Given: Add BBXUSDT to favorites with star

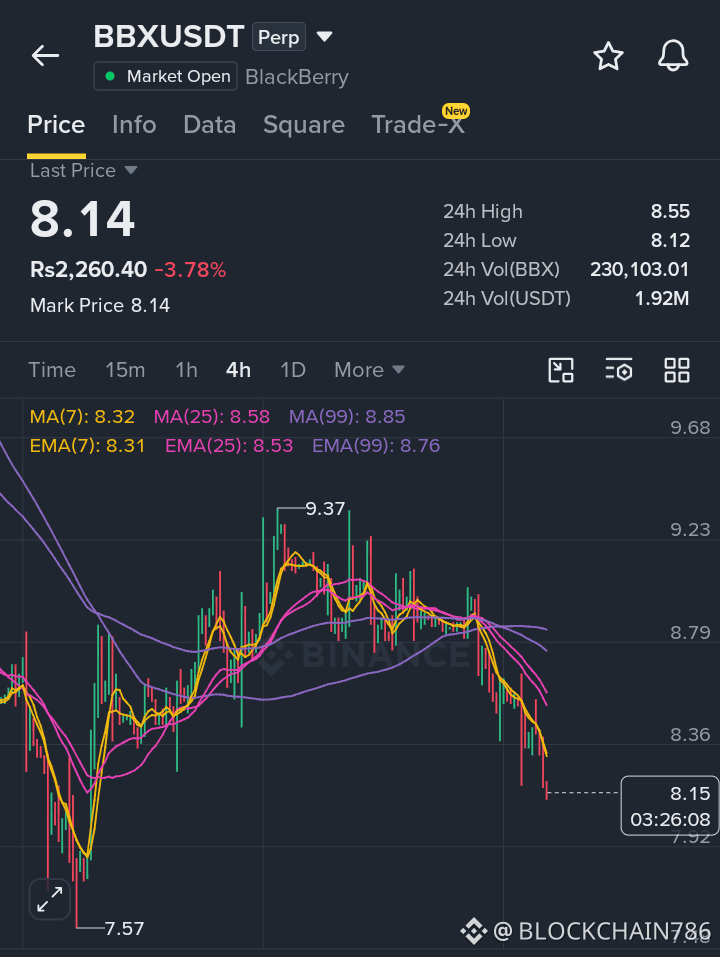Looking at the screenshot, I should click(x=608, y=56).
